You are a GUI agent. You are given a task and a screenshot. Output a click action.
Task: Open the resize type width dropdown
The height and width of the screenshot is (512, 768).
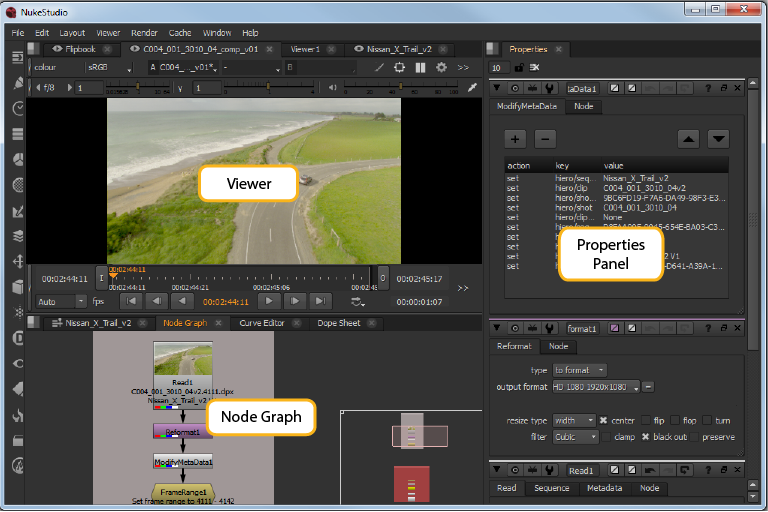coord(574,421)
